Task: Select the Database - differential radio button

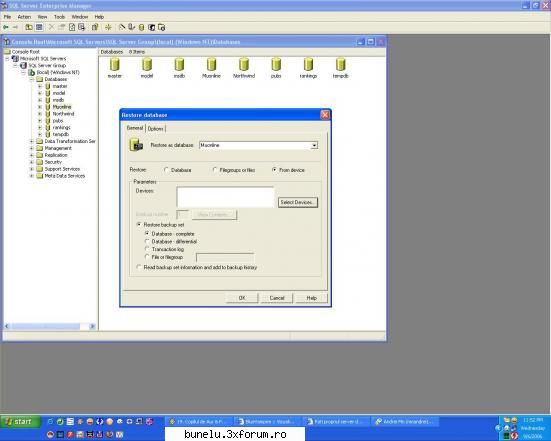Action: tap(147, 241)
